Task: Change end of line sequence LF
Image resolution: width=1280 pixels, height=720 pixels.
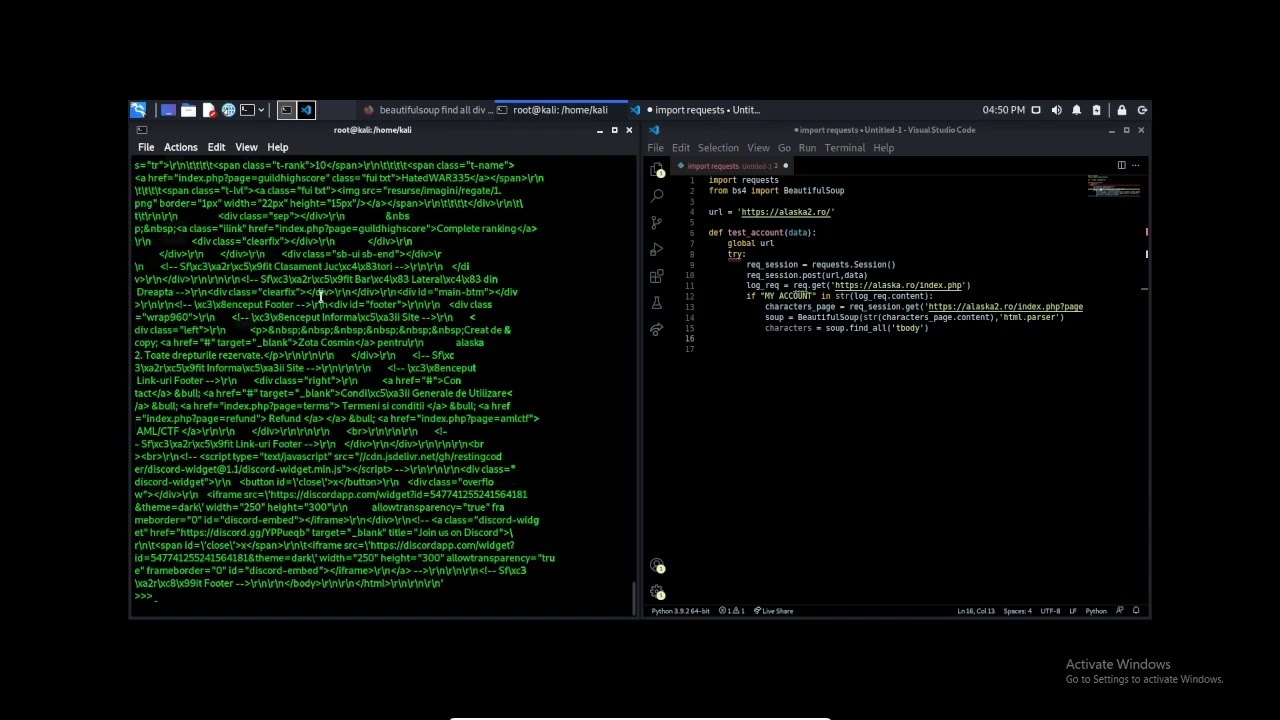Action: (x=1073, y=611)
